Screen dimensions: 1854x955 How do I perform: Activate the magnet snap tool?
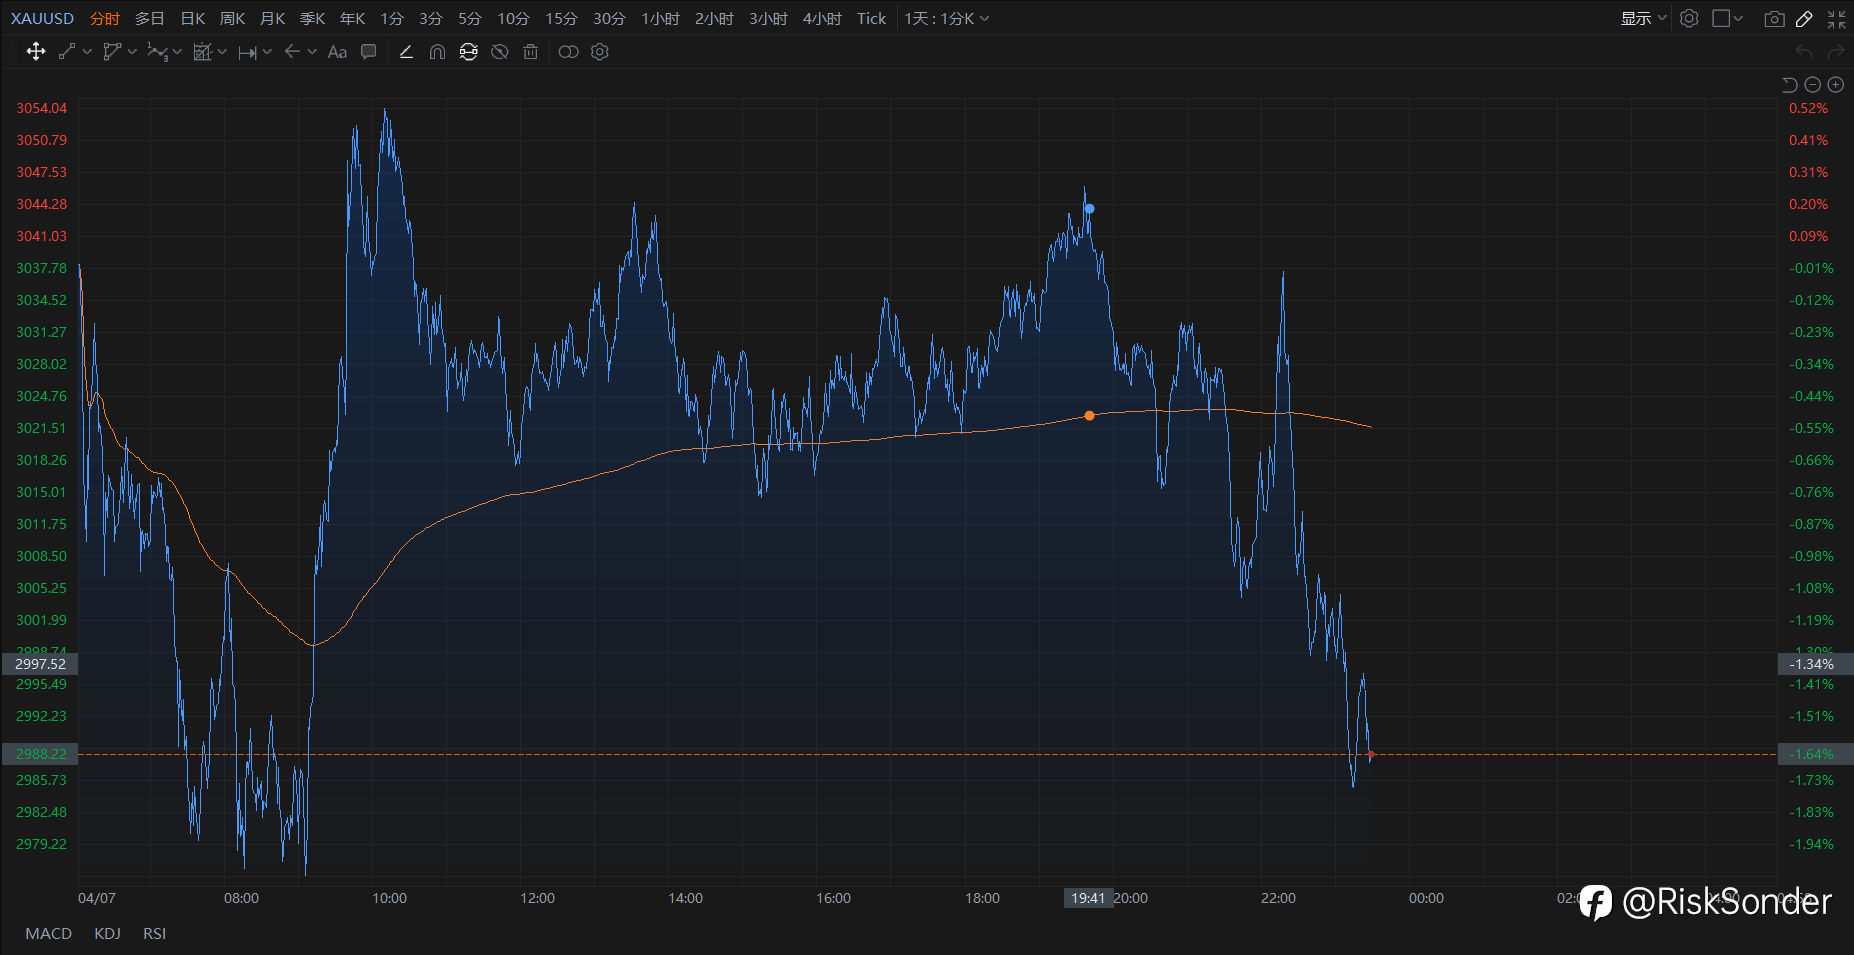click(x=437, y=52)
